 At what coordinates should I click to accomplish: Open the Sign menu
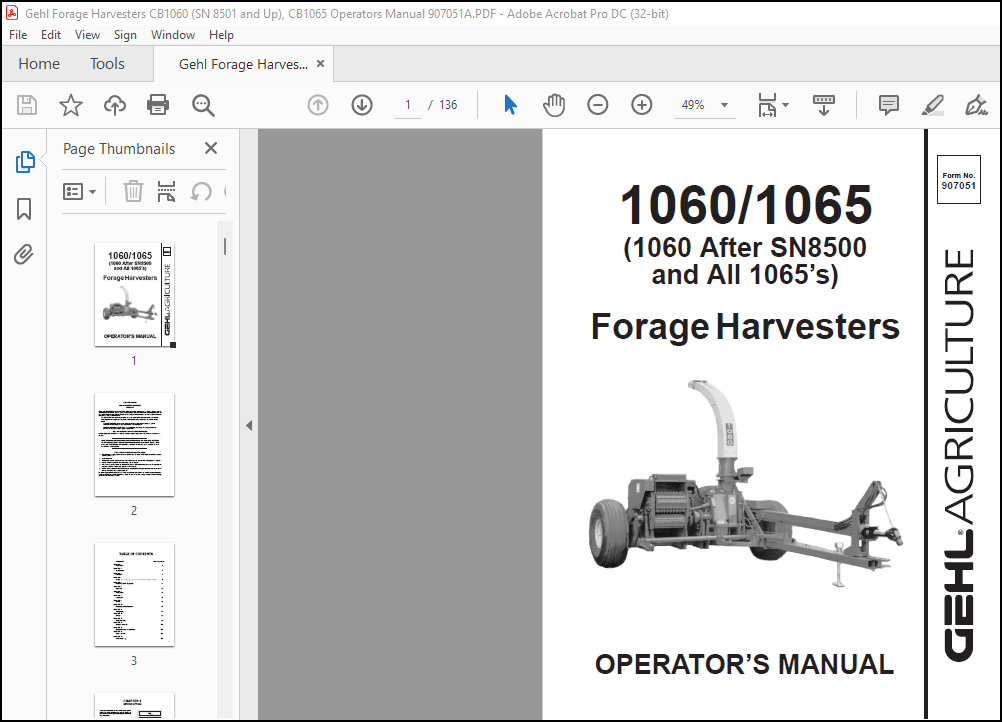point(125,35)
